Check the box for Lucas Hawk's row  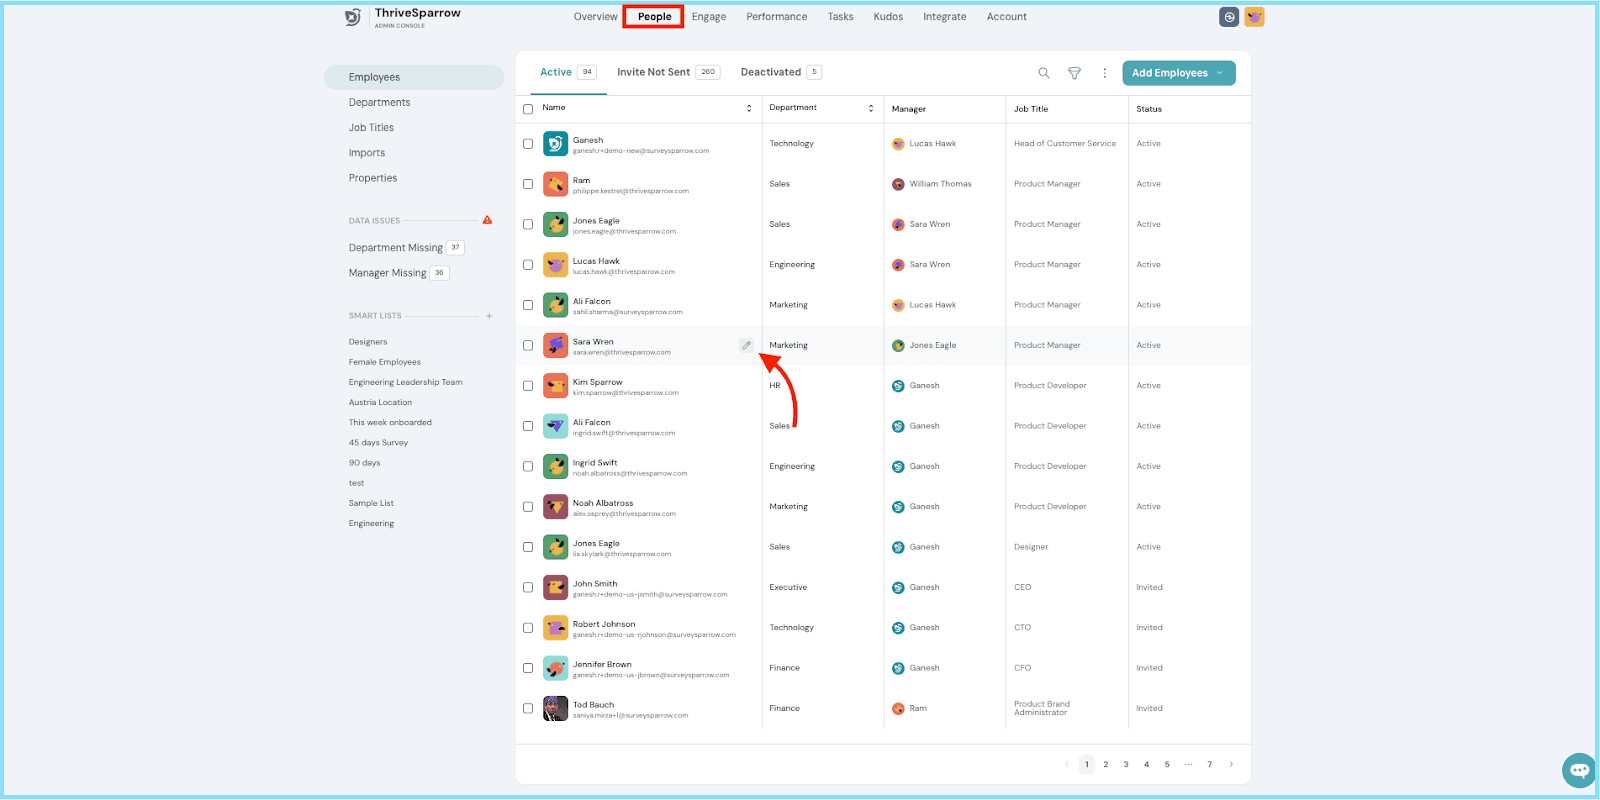528,265
